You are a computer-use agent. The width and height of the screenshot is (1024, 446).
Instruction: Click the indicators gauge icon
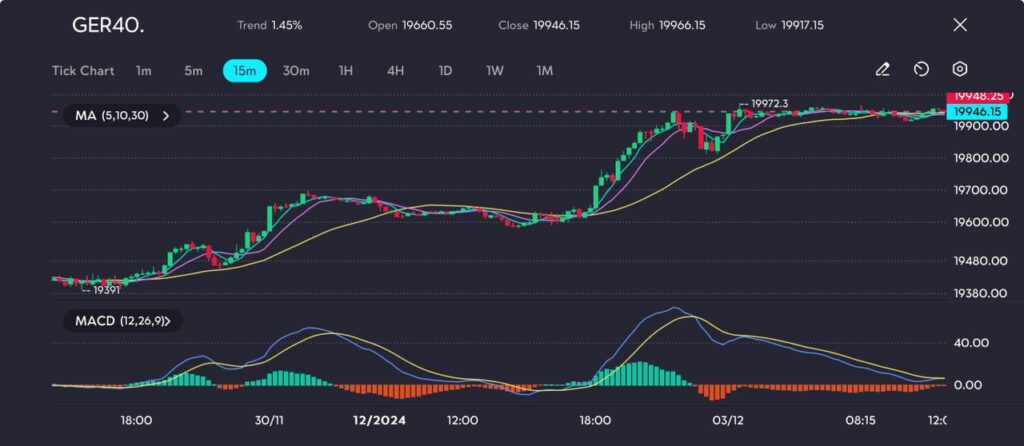(x=921, y=70)
